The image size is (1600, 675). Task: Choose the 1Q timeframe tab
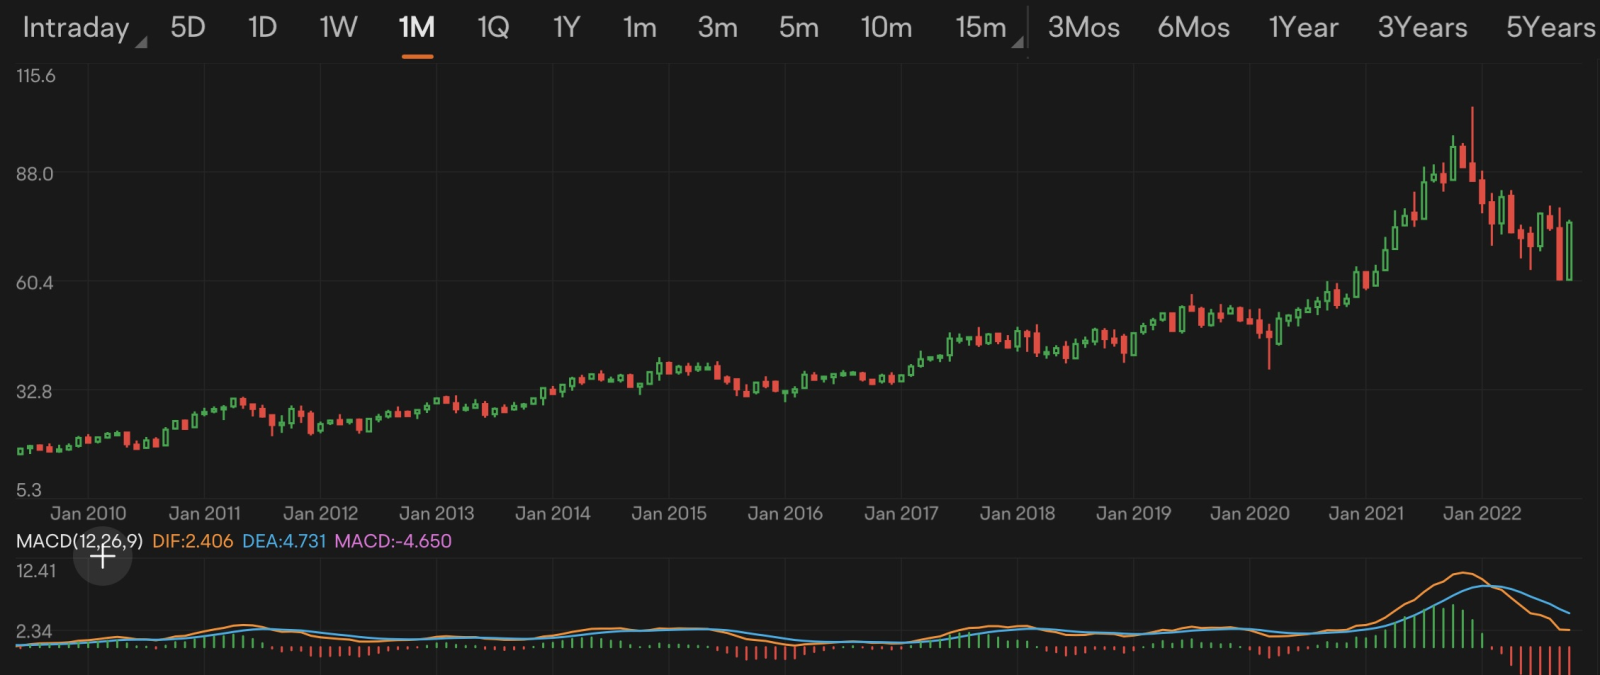(x=493, y=28)
